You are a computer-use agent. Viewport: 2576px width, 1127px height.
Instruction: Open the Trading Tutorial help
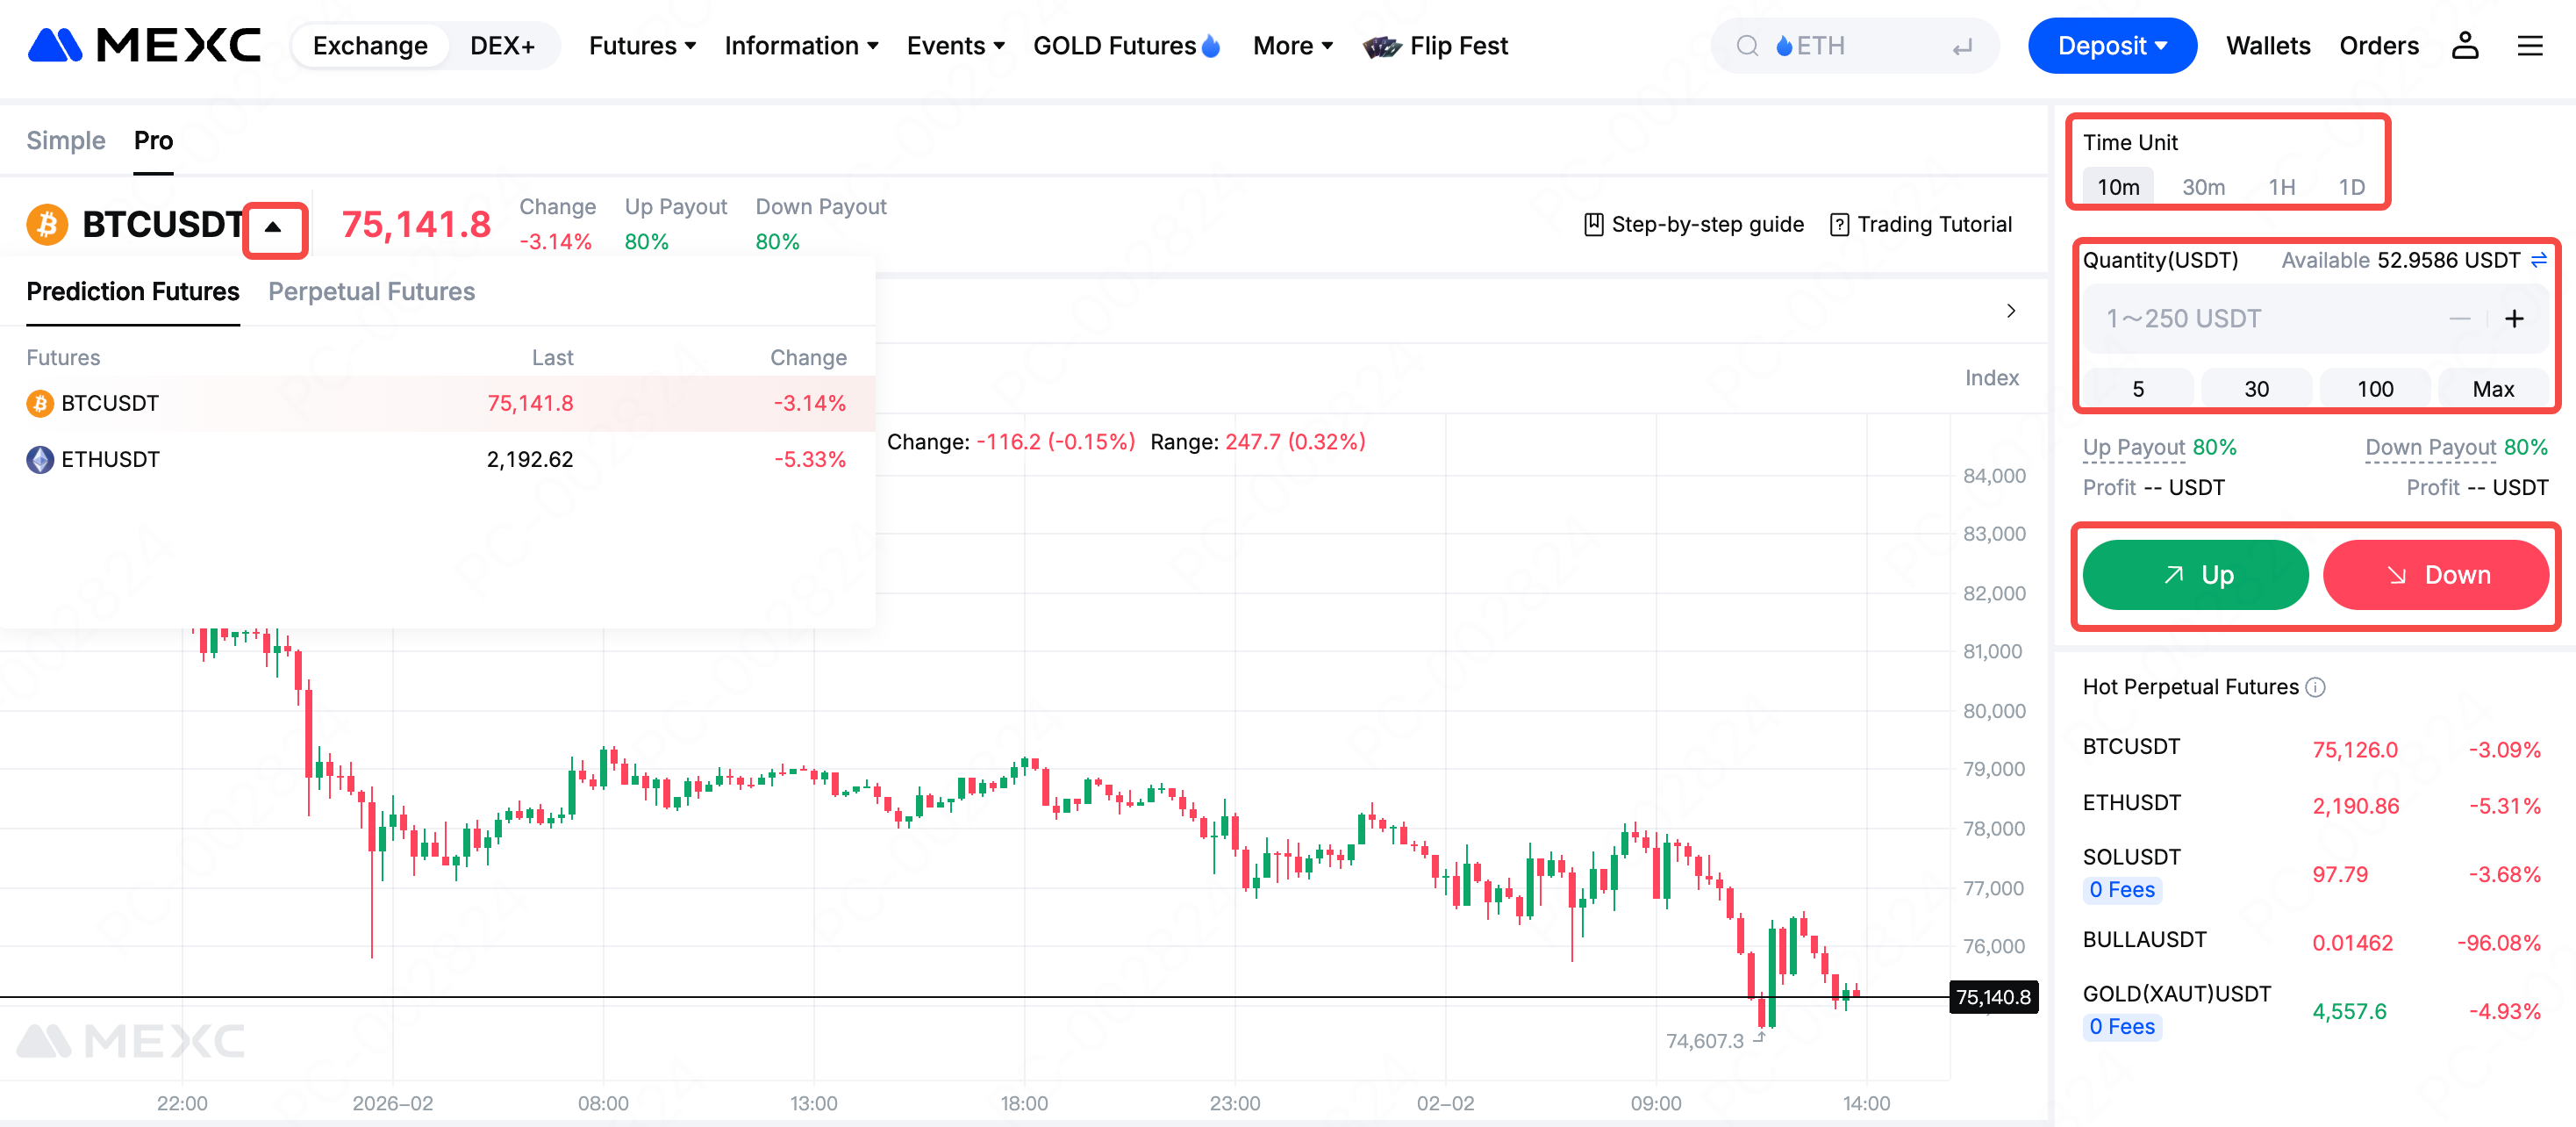pos(1921,224)
